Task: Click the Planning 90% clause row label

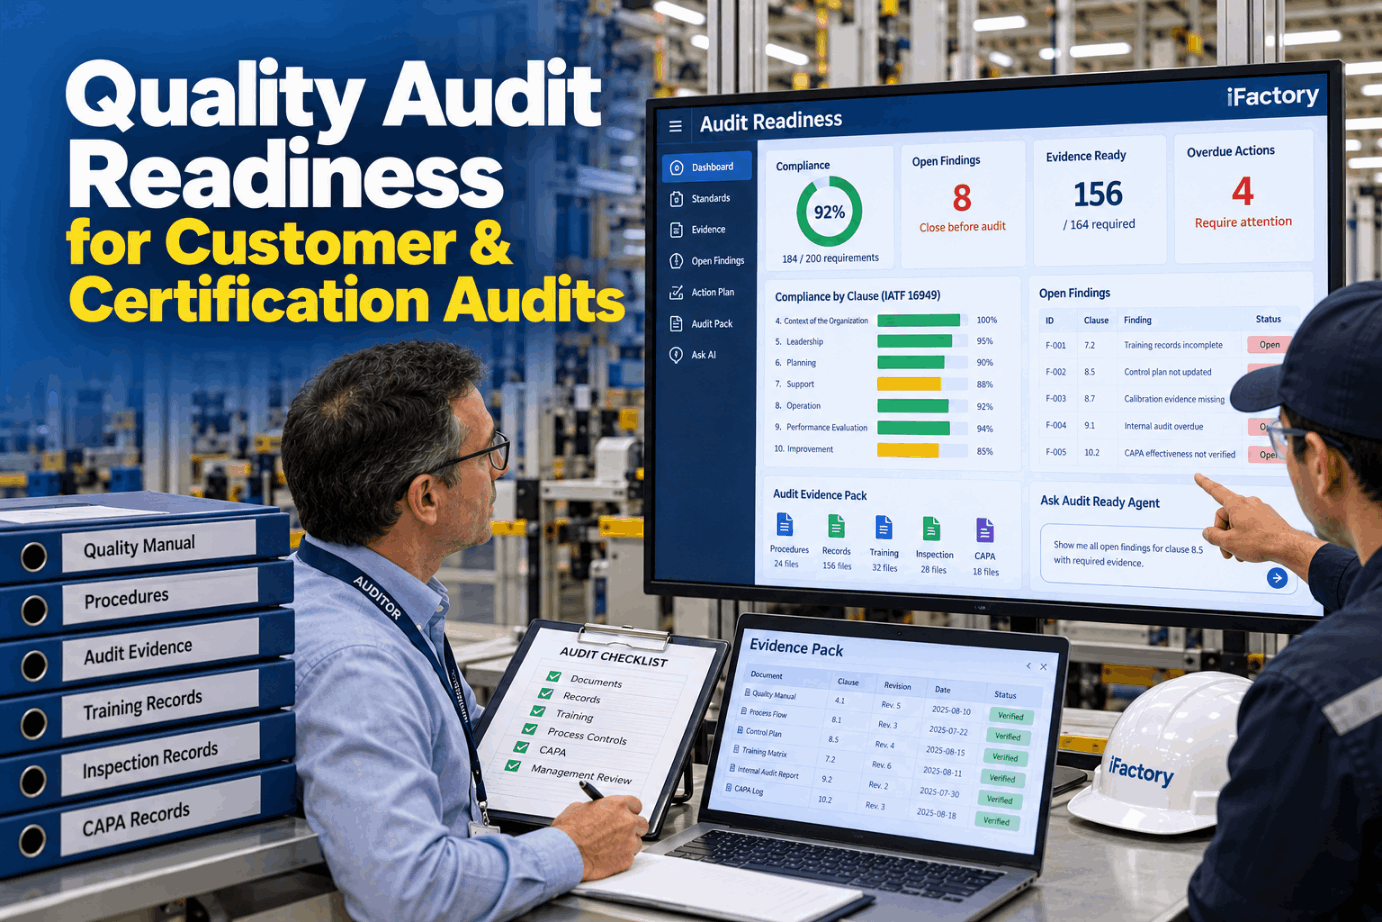Action: [x=795, y=363]
